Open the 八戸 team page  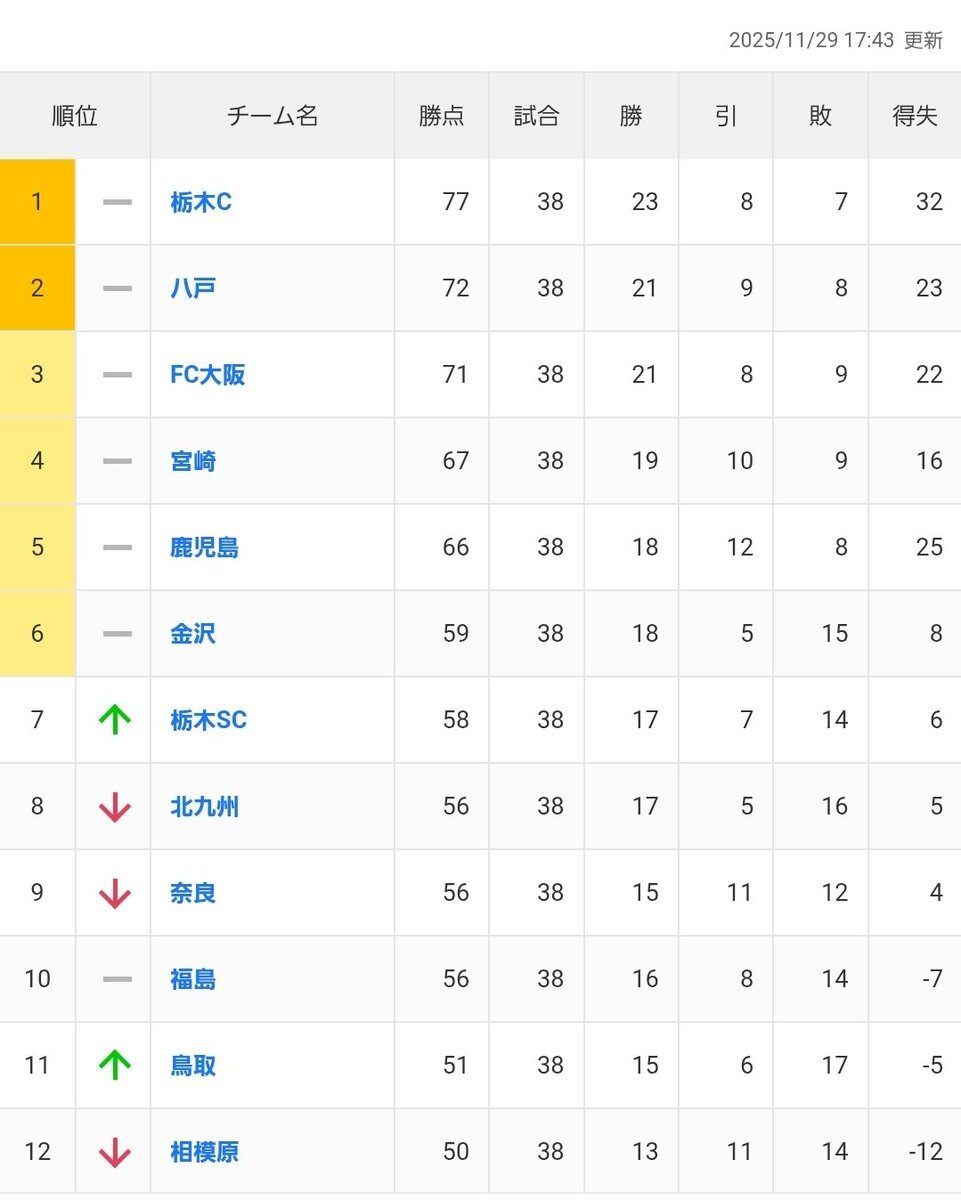pyautogui.click(x=193, y=289)
